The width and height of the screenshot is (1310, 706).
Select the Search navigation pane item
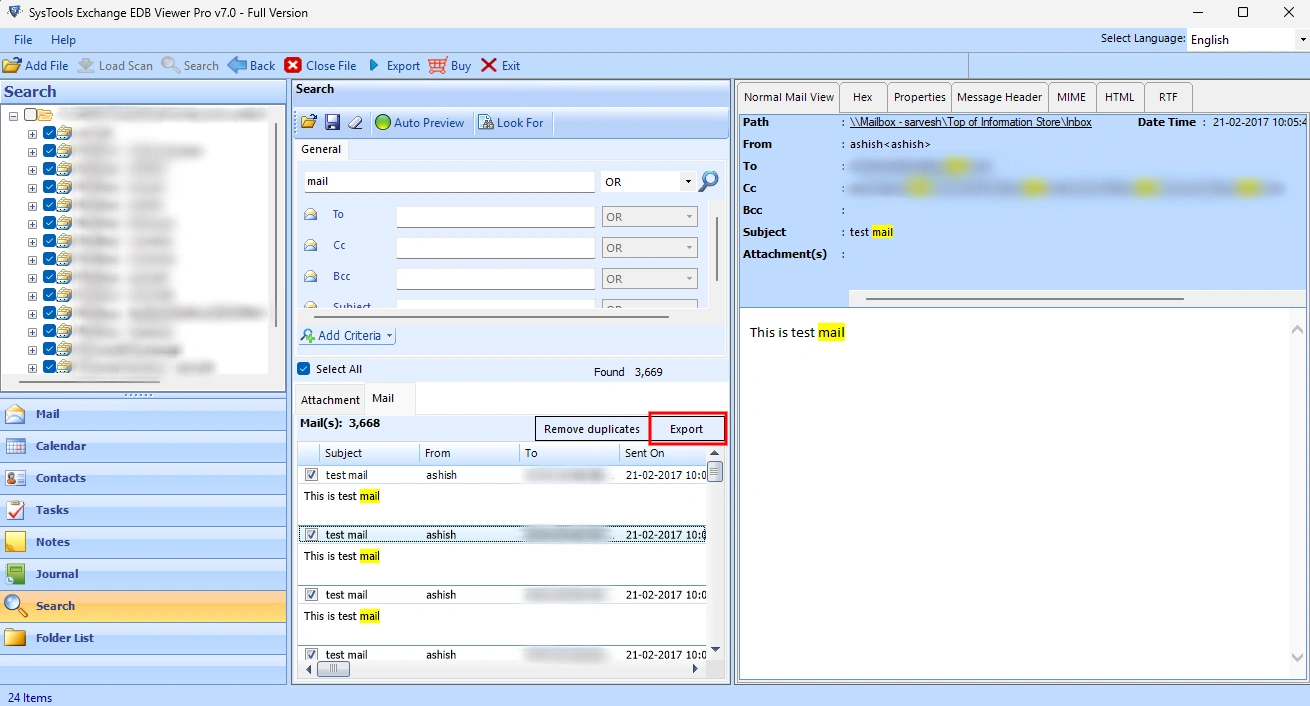[143, 606]
